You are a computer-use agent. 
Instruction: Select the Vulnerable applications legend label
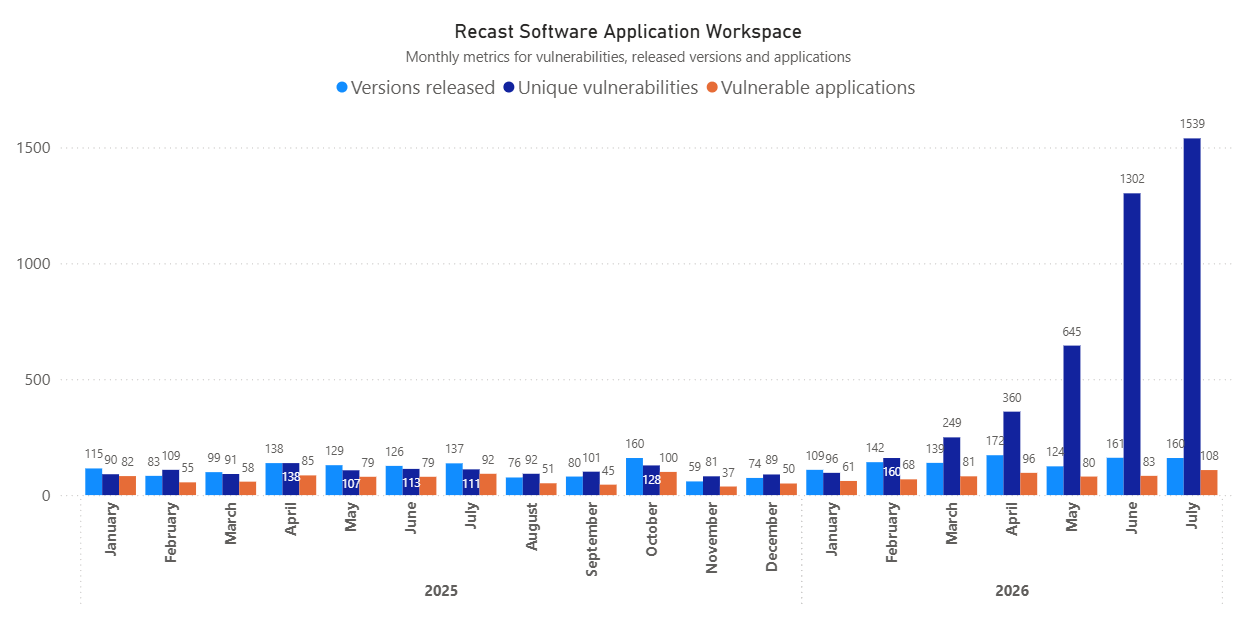[x=818, y=88]
